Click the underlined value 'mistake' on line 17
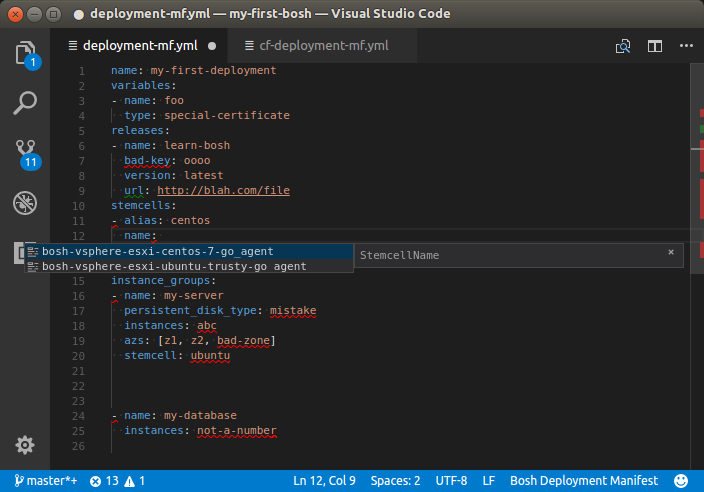Viewport: 704px width, 492px height. 293,310
